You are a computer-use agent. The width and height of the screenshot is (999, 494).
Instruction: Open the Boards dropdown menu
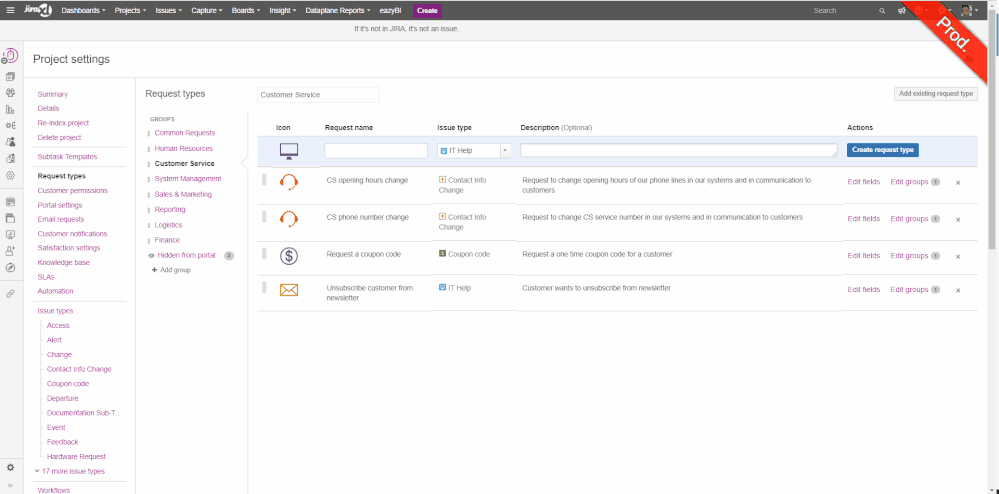tap(246, 11)
